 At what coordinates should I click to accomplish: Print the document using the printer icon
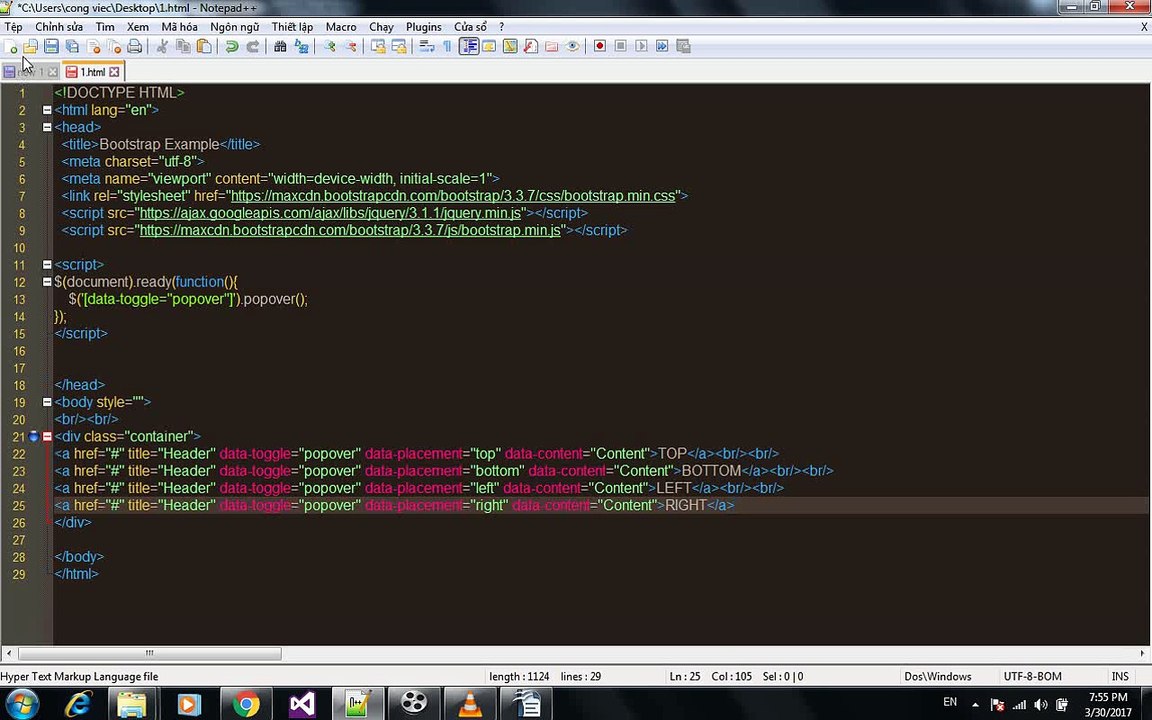pyautogui.click(x=134, y=46)
